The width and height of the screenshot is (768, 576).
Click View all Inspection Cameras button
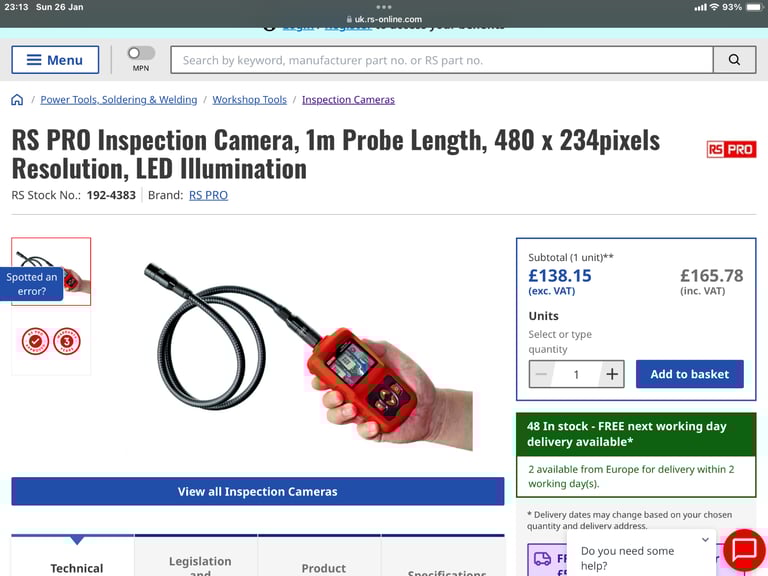coord(258,491)
